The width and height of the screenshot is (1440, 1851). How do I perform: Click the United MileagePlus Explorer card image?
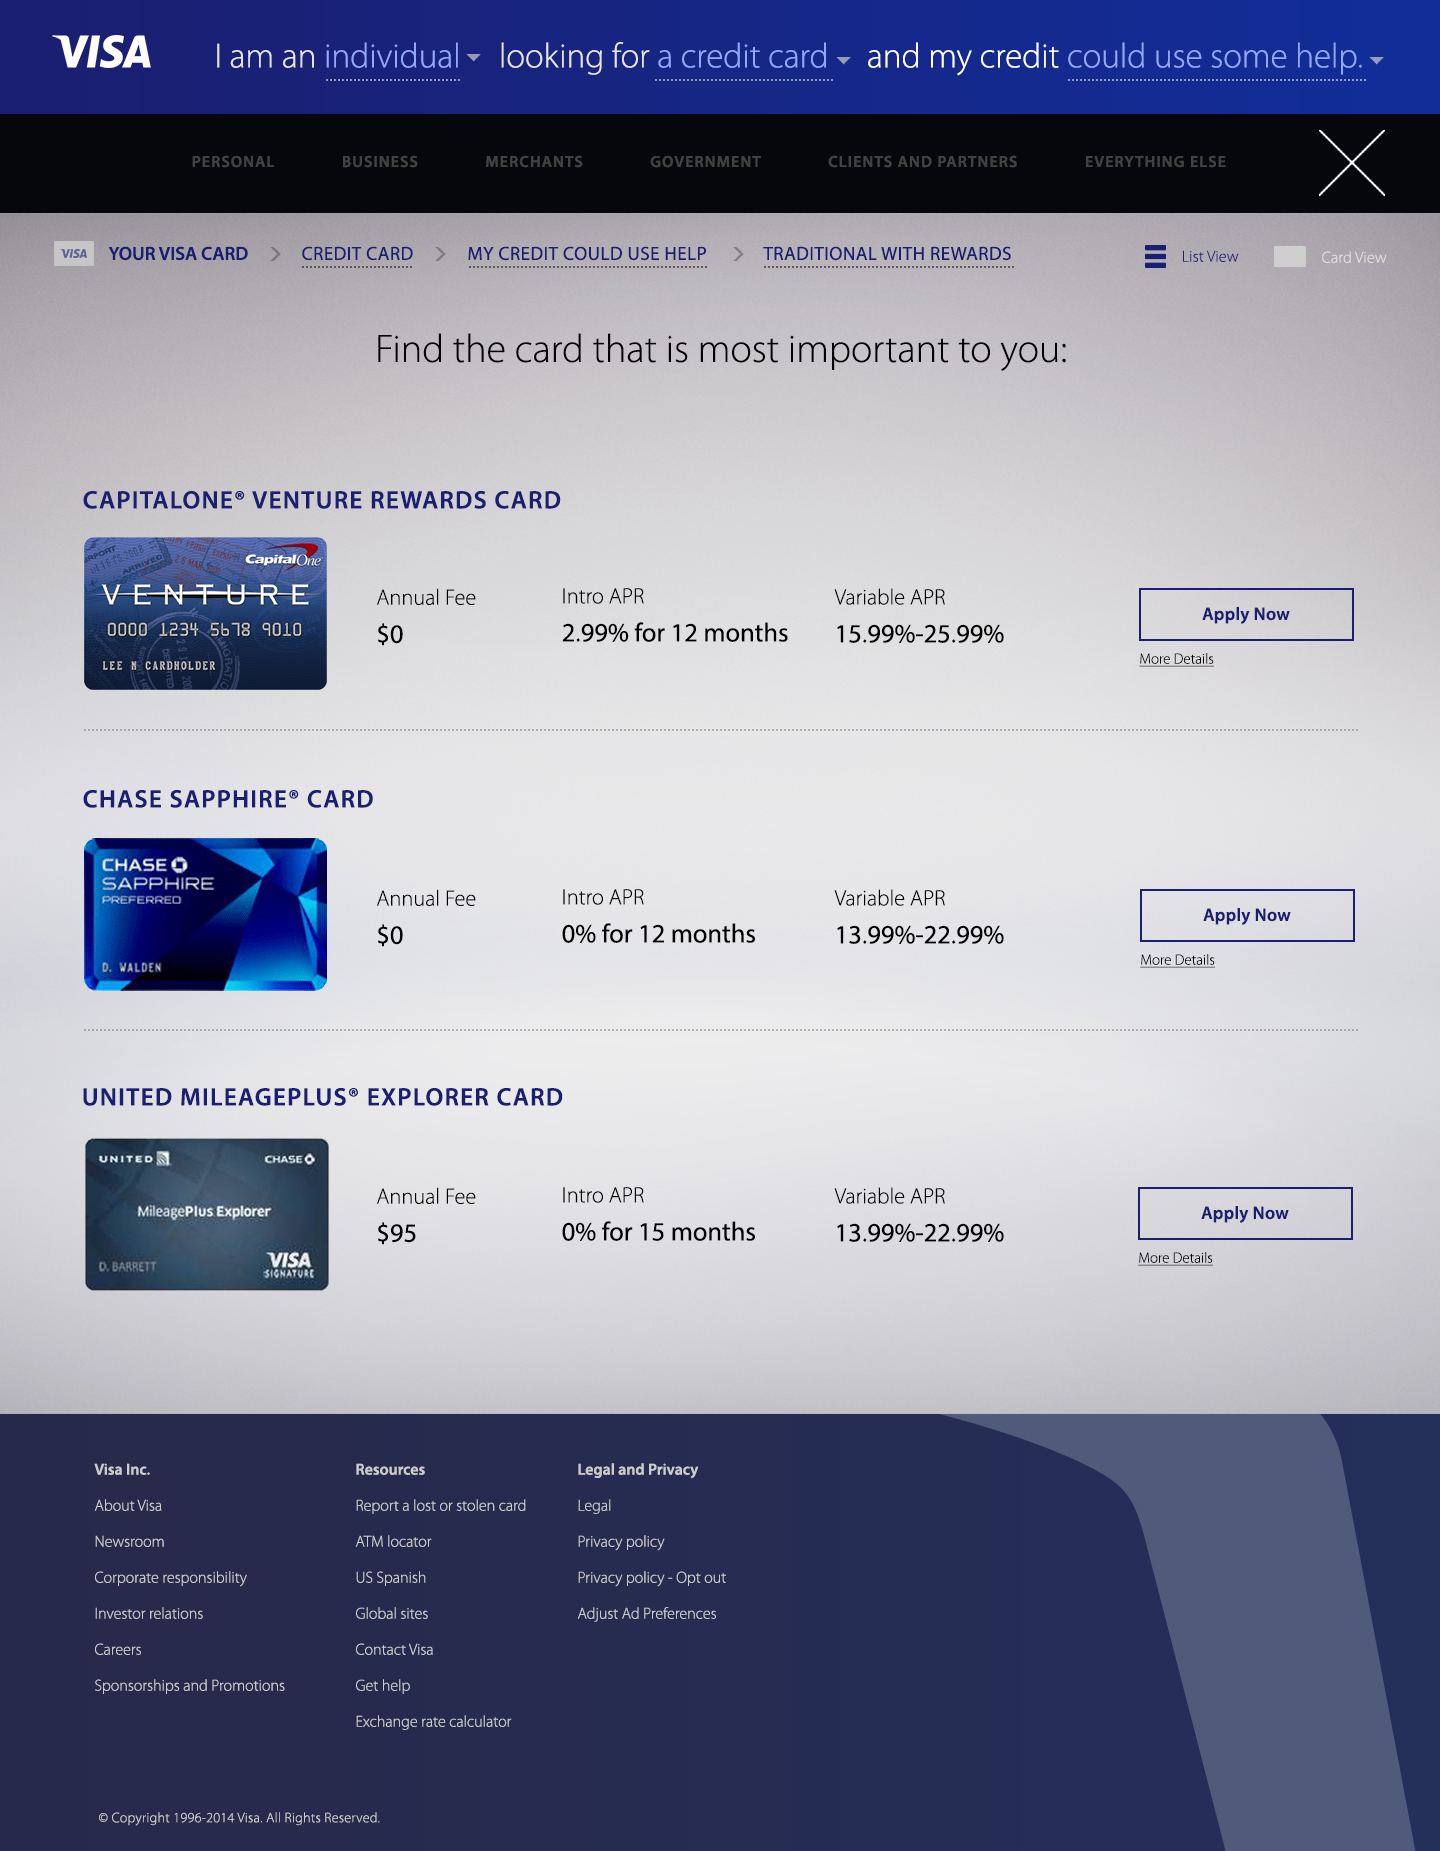click(207, 1214)
